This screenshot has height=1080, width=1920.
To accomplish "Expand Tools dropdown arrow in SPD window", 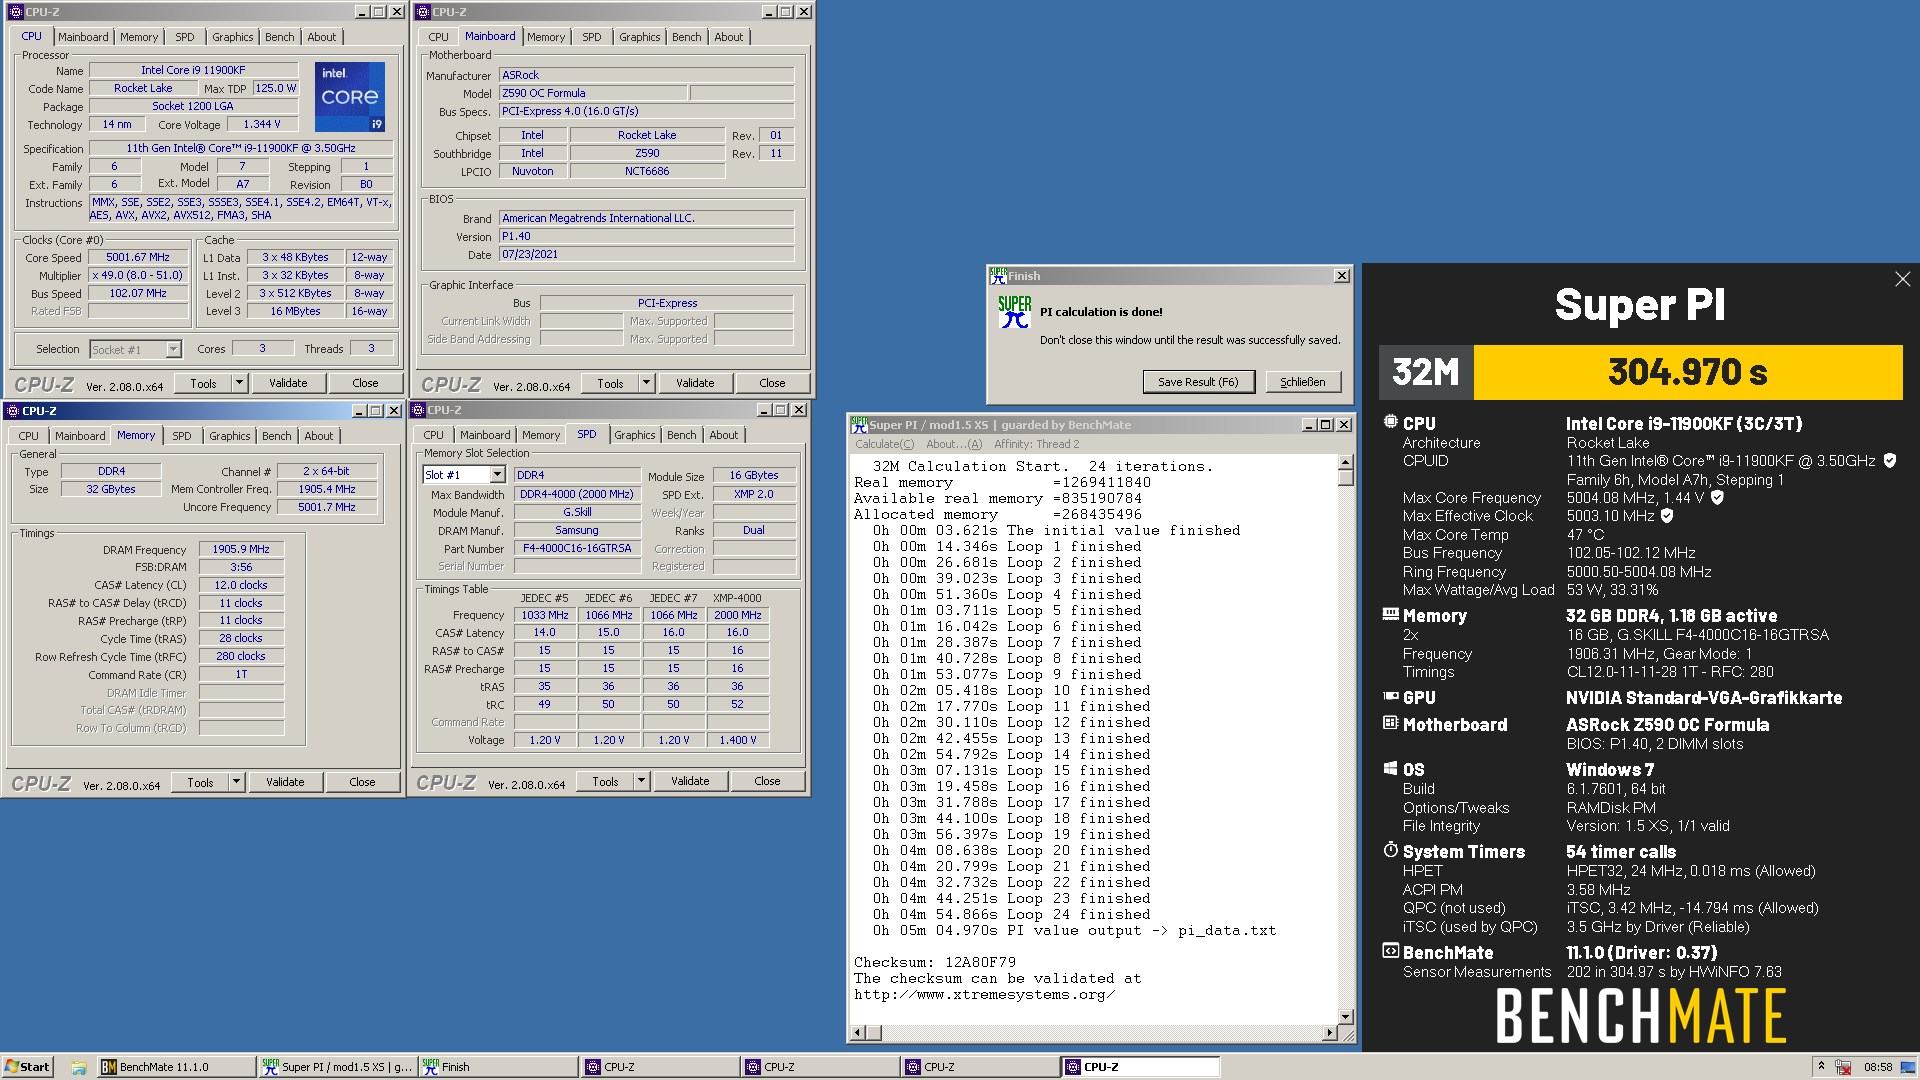I will [x=641, y=781].
